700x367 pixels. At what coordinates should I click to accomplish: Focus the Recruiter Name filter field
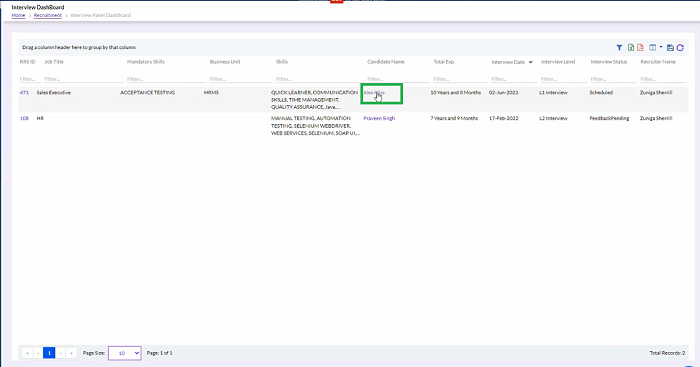663,79
